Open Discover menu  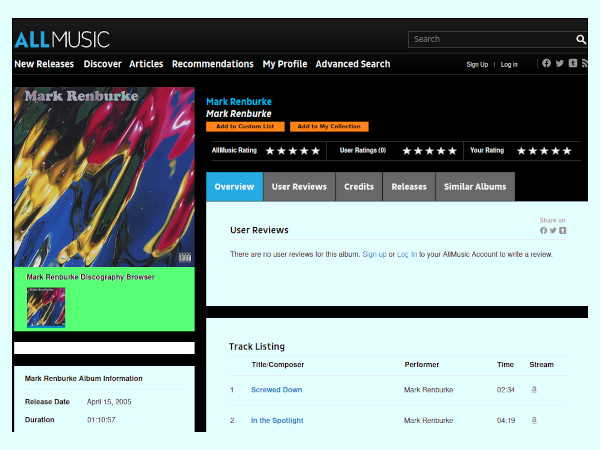[103, 64]
